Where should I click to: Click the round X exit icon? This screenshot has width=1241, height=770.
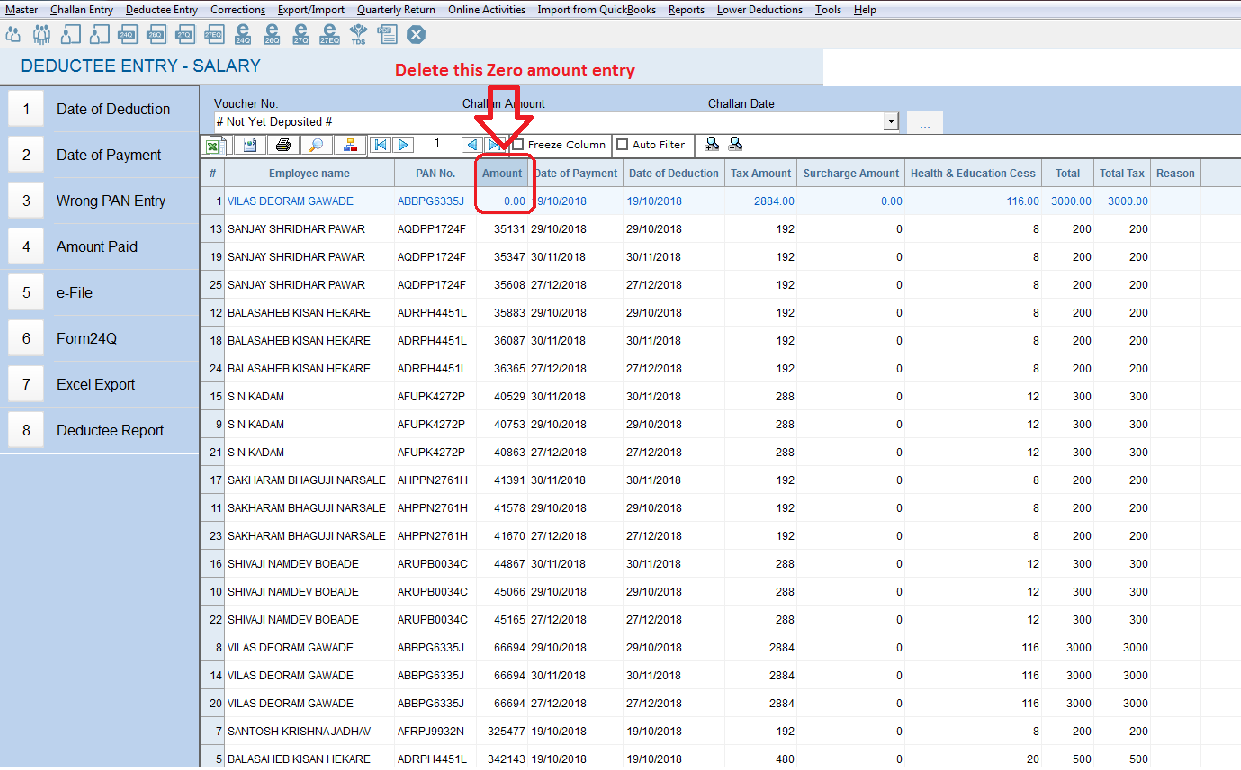click(x=416, y=35)
